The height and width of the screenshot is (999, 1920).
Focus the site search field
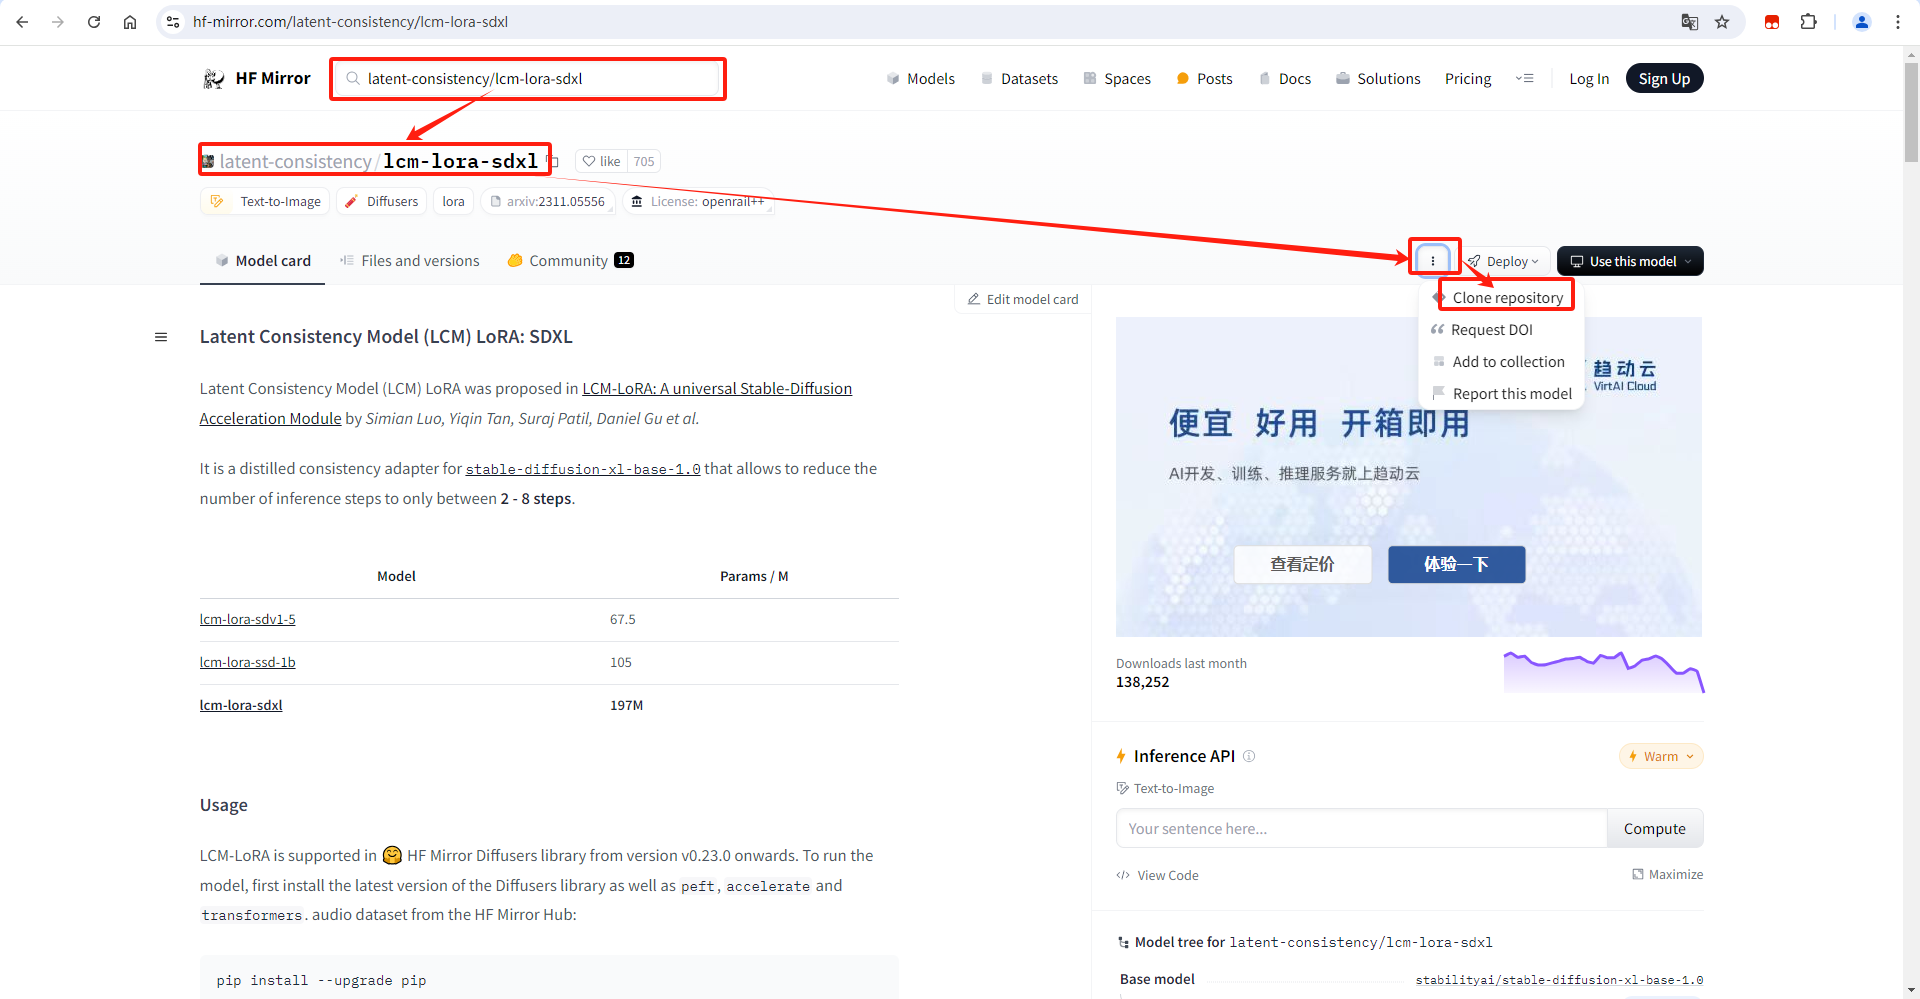pos(528,79)
